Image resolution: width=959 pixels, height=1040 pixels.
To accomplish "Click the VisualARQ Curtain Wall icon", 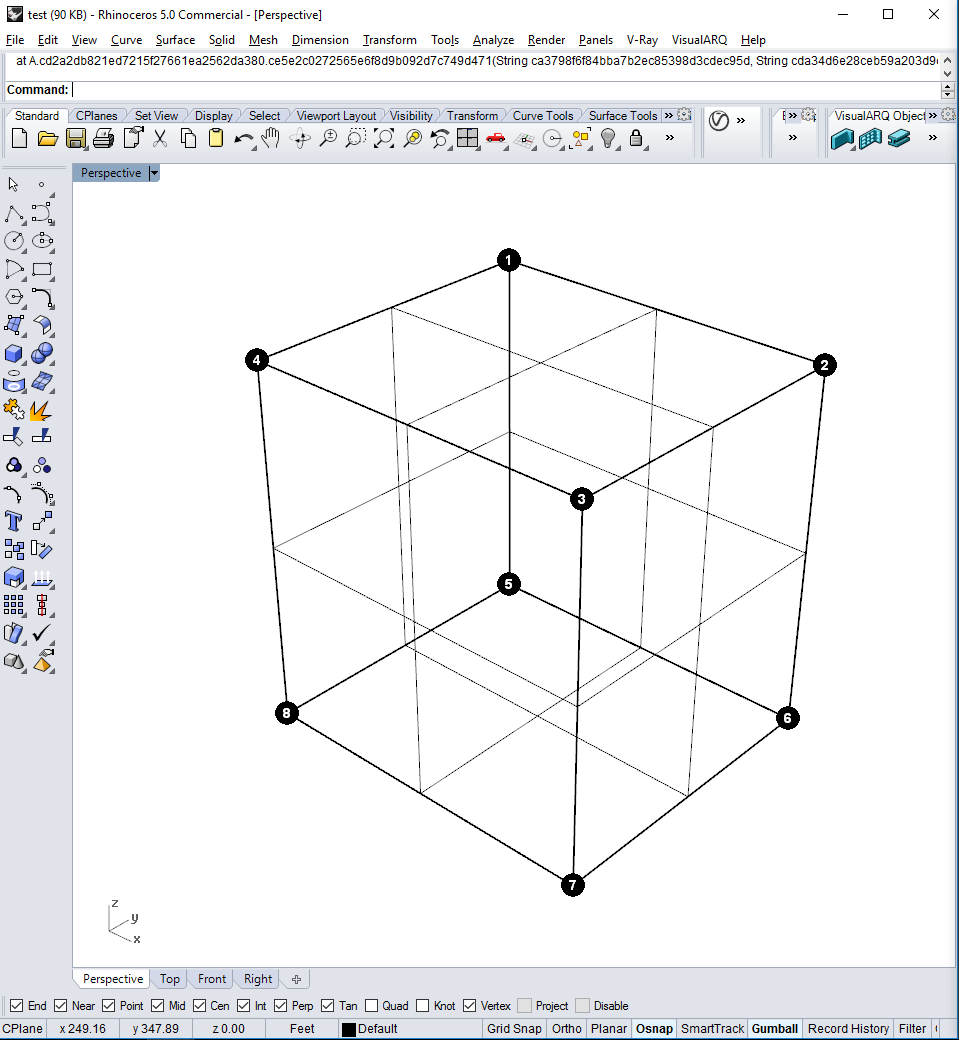I will pos(870,139).
